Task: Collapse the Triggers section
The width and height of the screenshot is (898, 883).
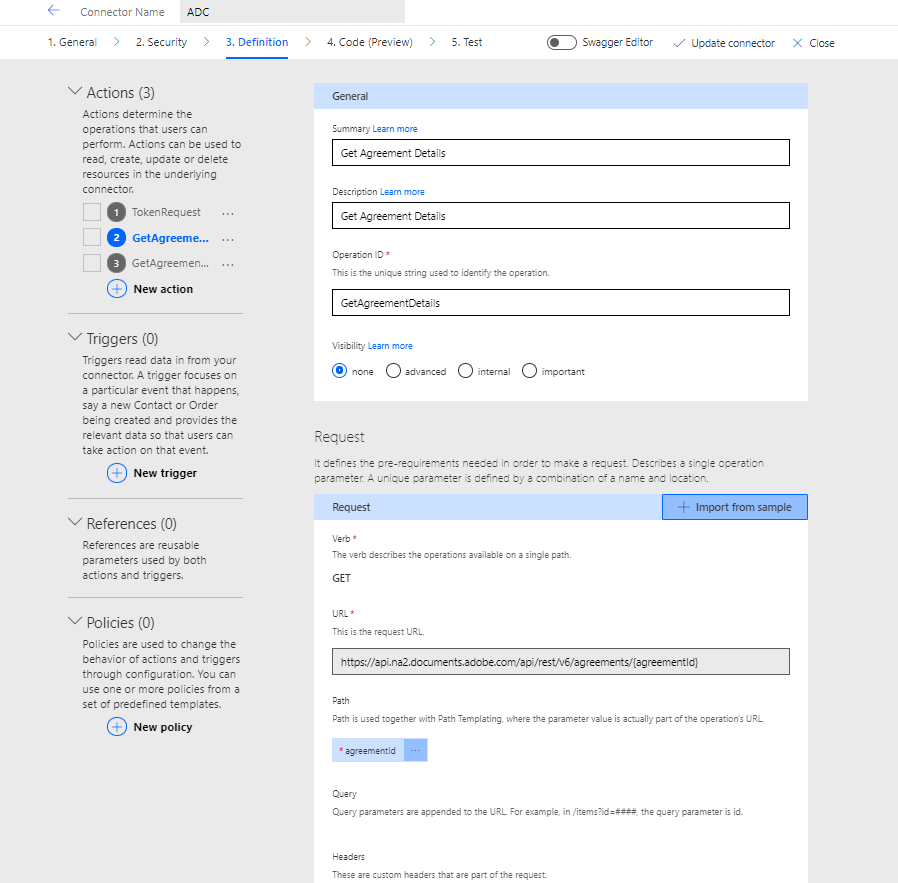Action: 75,338
